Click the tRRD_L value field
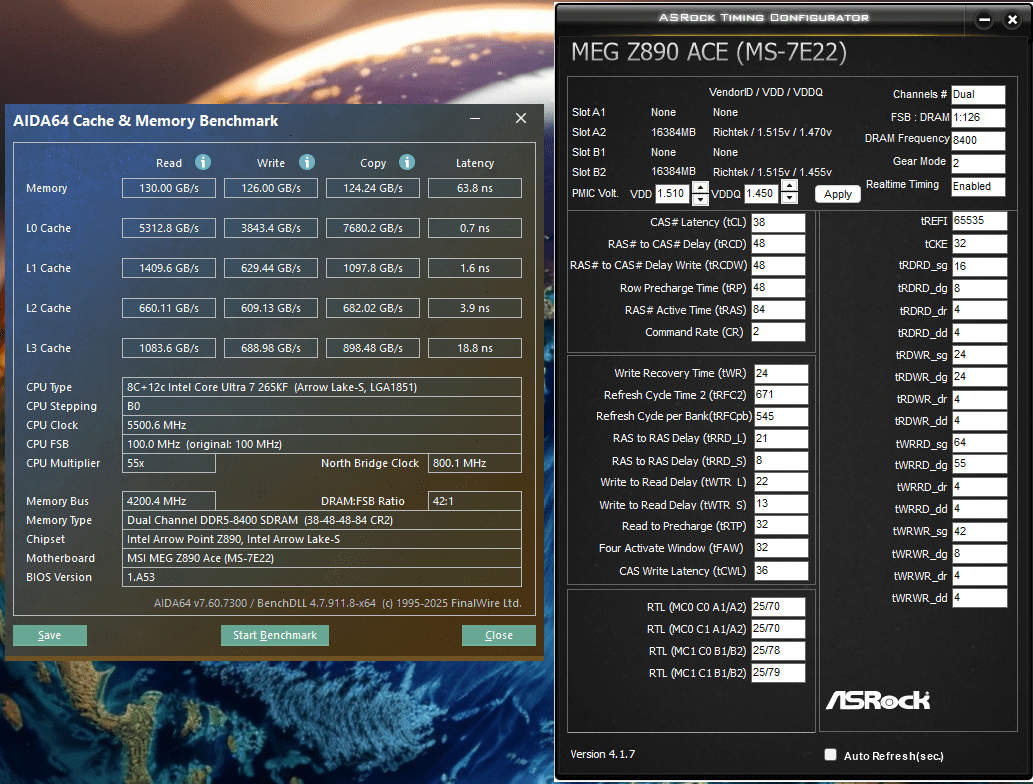 tap(781, 439)
